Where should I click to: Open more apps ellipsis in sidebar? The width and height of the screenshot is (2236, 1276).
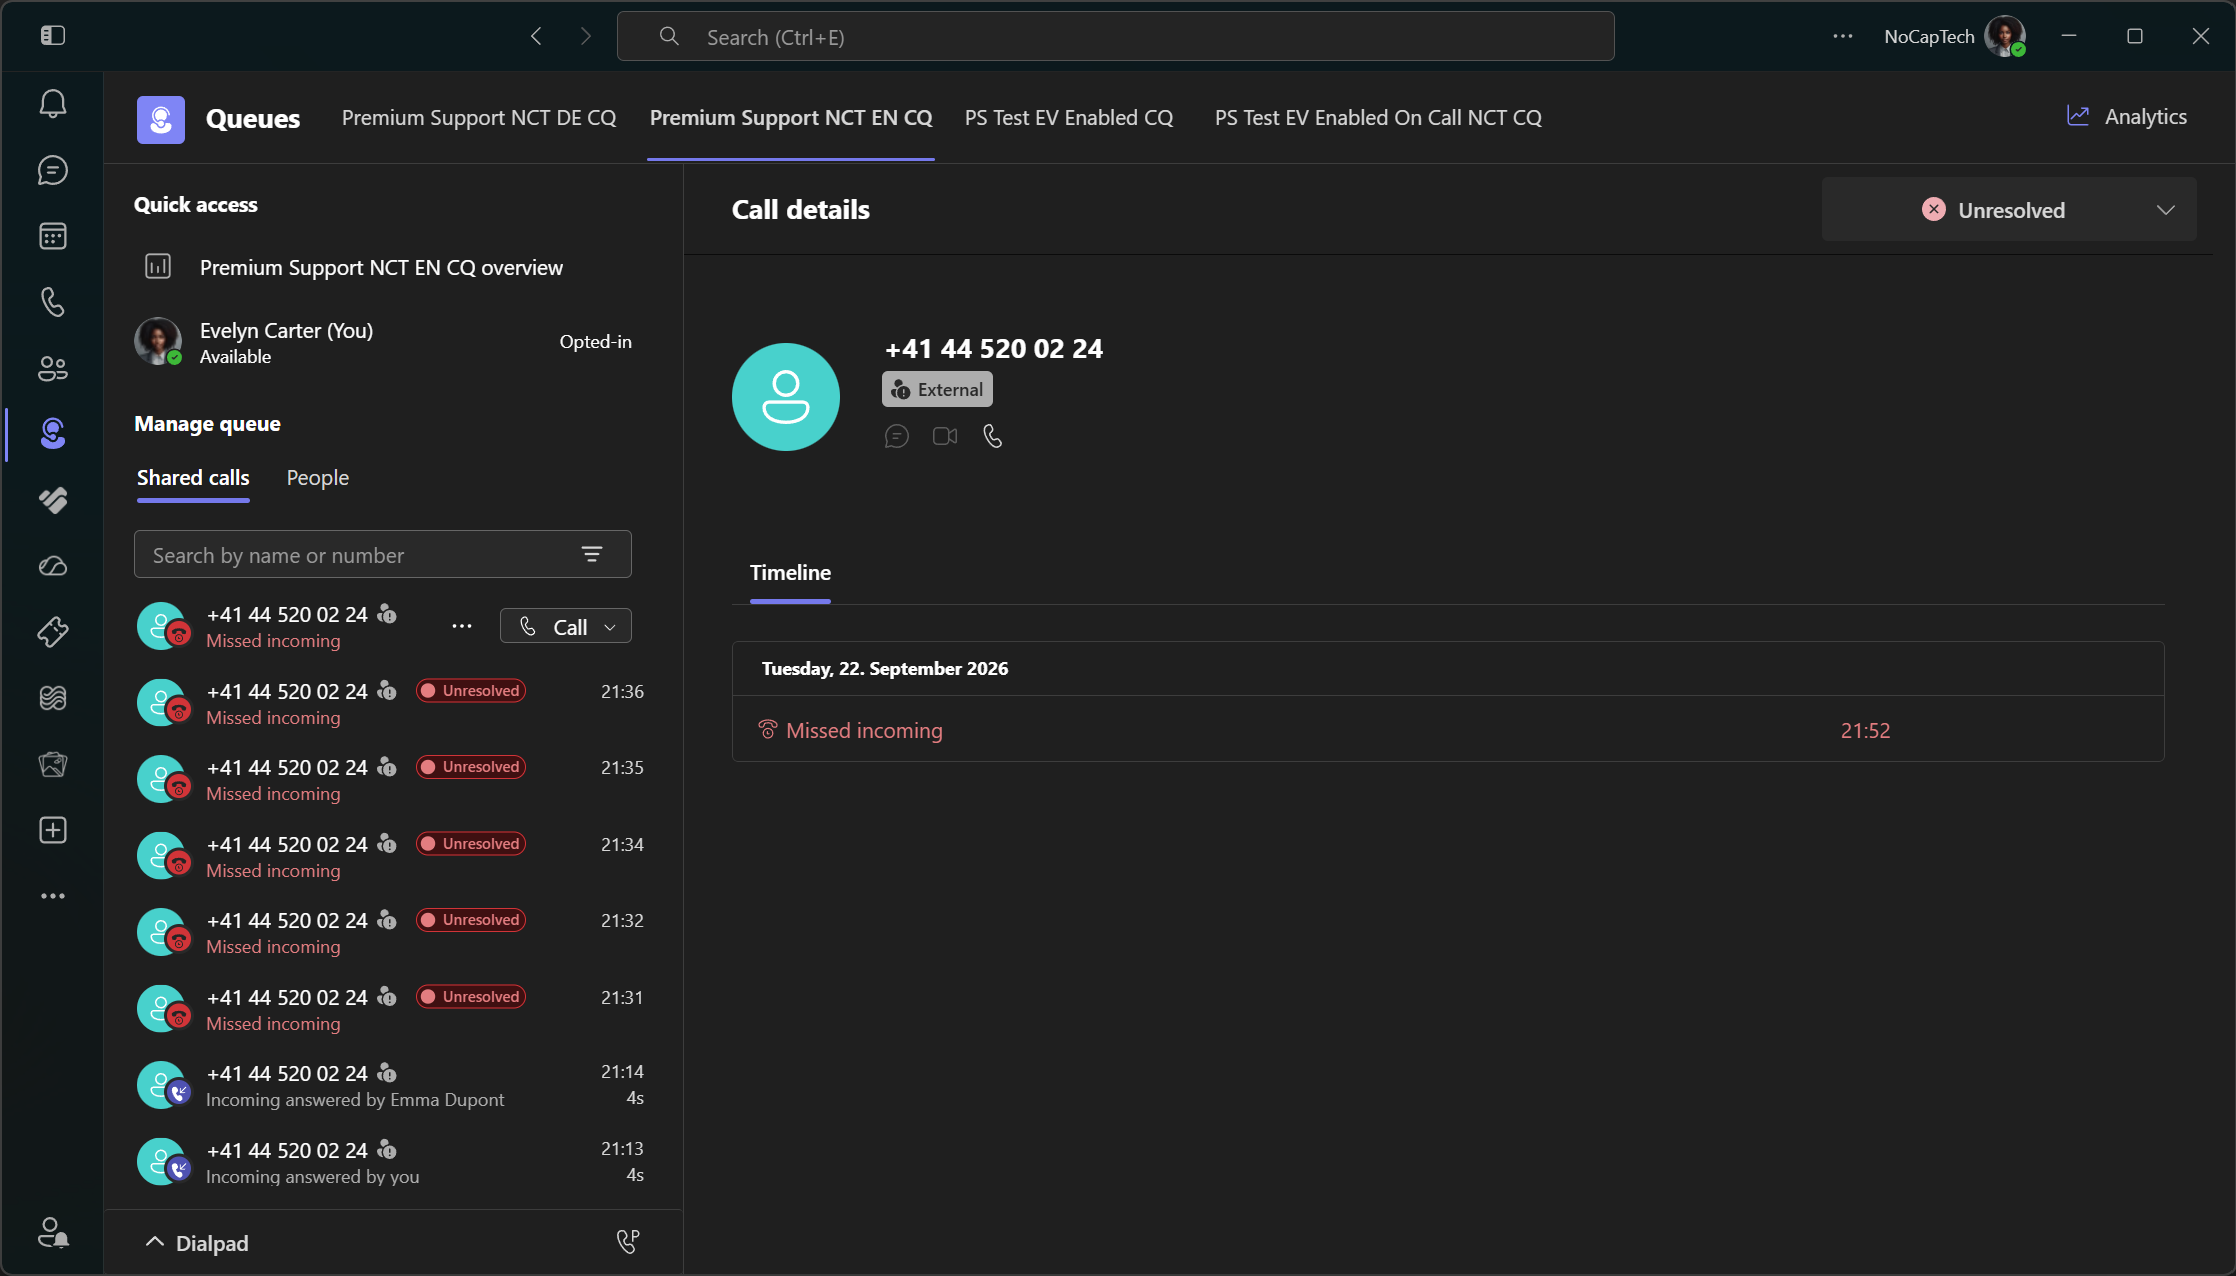[53, 896]
